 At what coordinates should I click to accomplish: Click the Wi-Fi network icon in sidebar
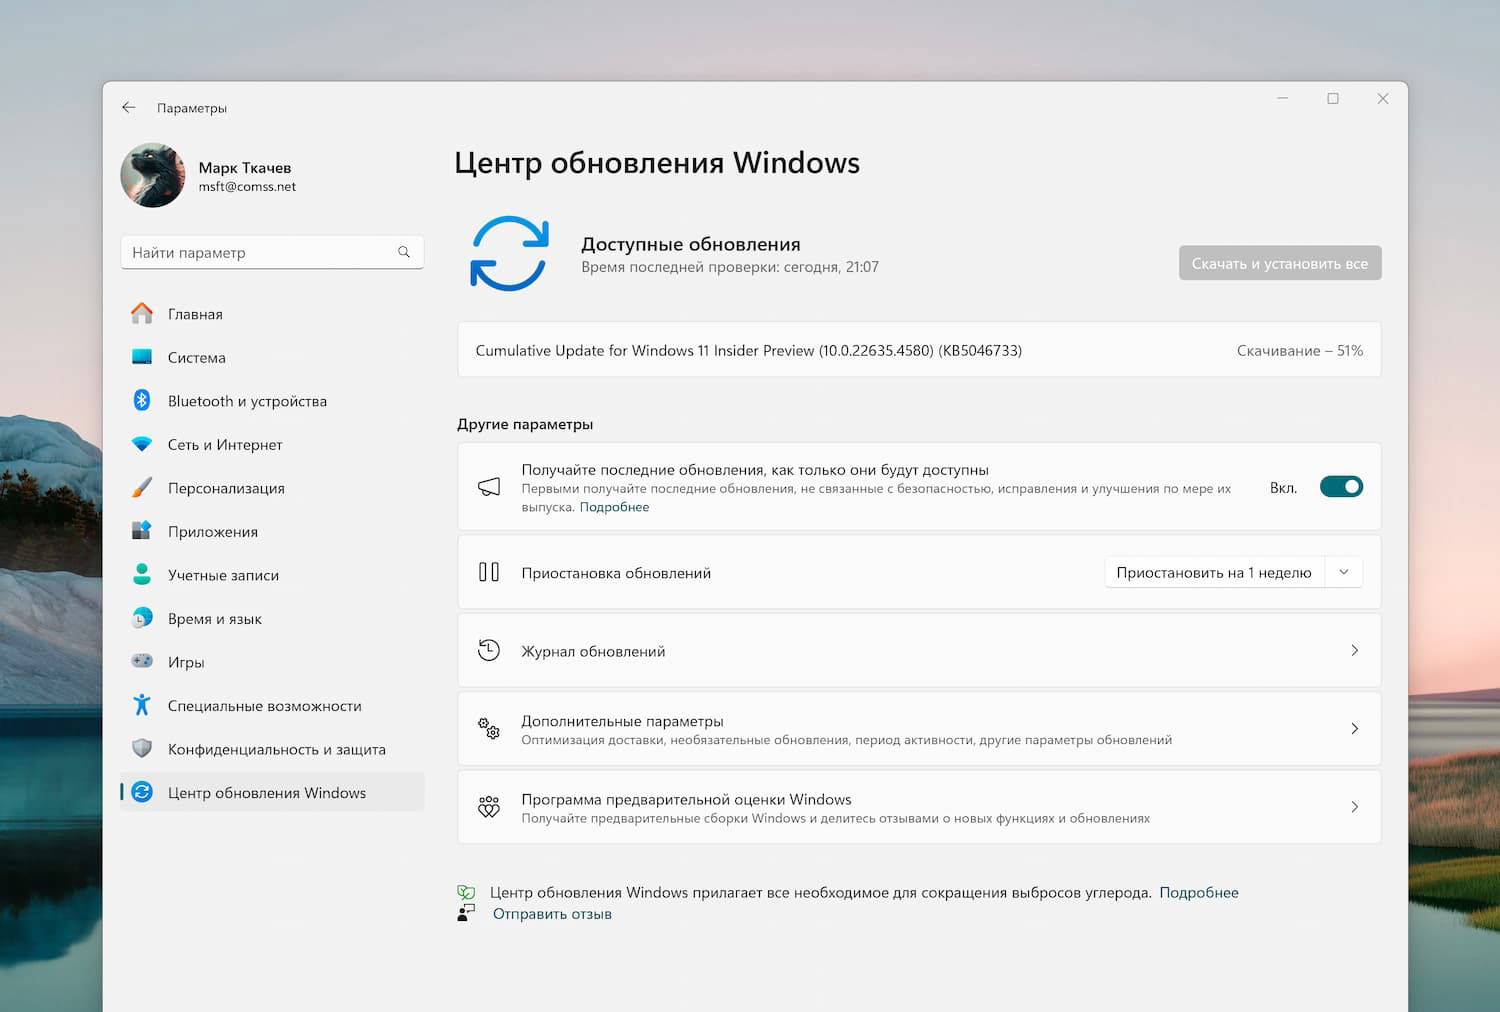[142, 444]
